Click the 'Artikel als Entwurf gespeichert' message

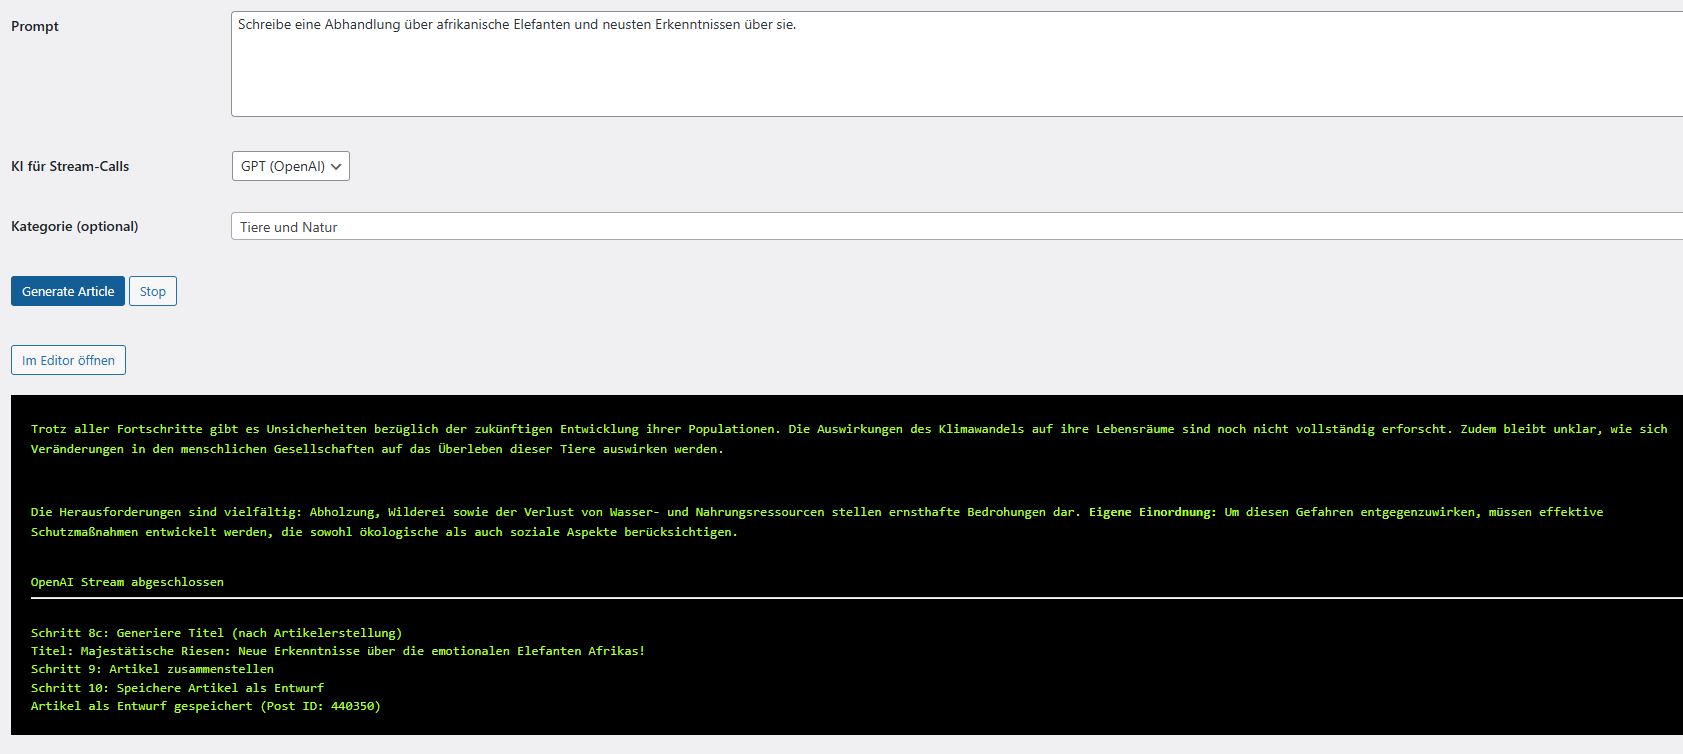coord(205,706)
